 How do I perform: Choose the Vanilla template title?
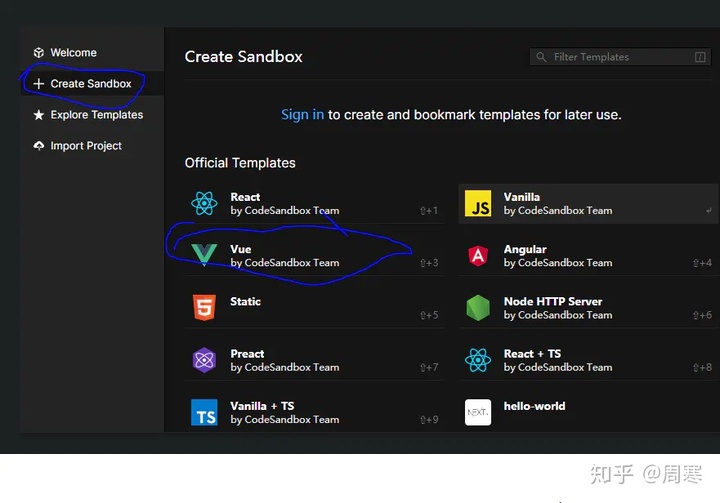pos(522,197)
